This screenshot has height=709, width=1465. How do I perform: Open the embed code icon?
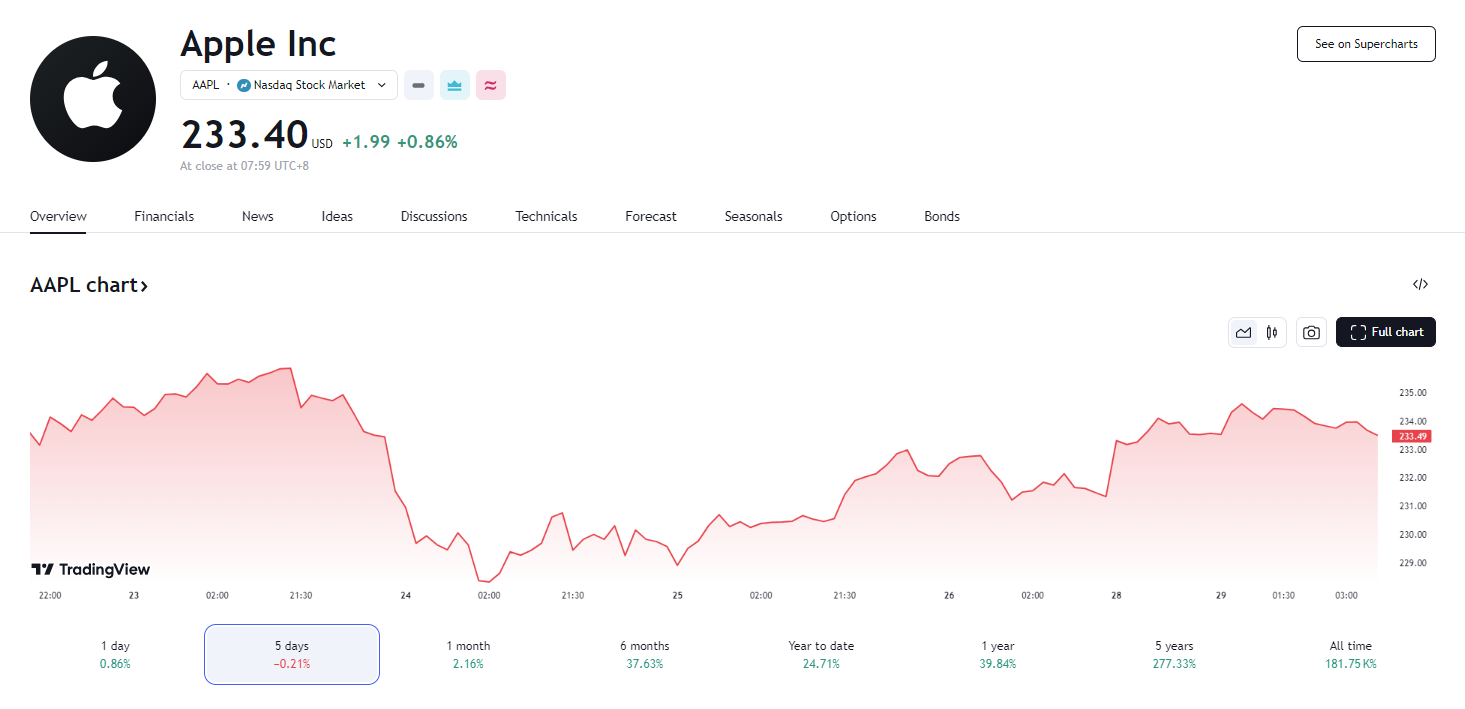tap(1420, 285)
